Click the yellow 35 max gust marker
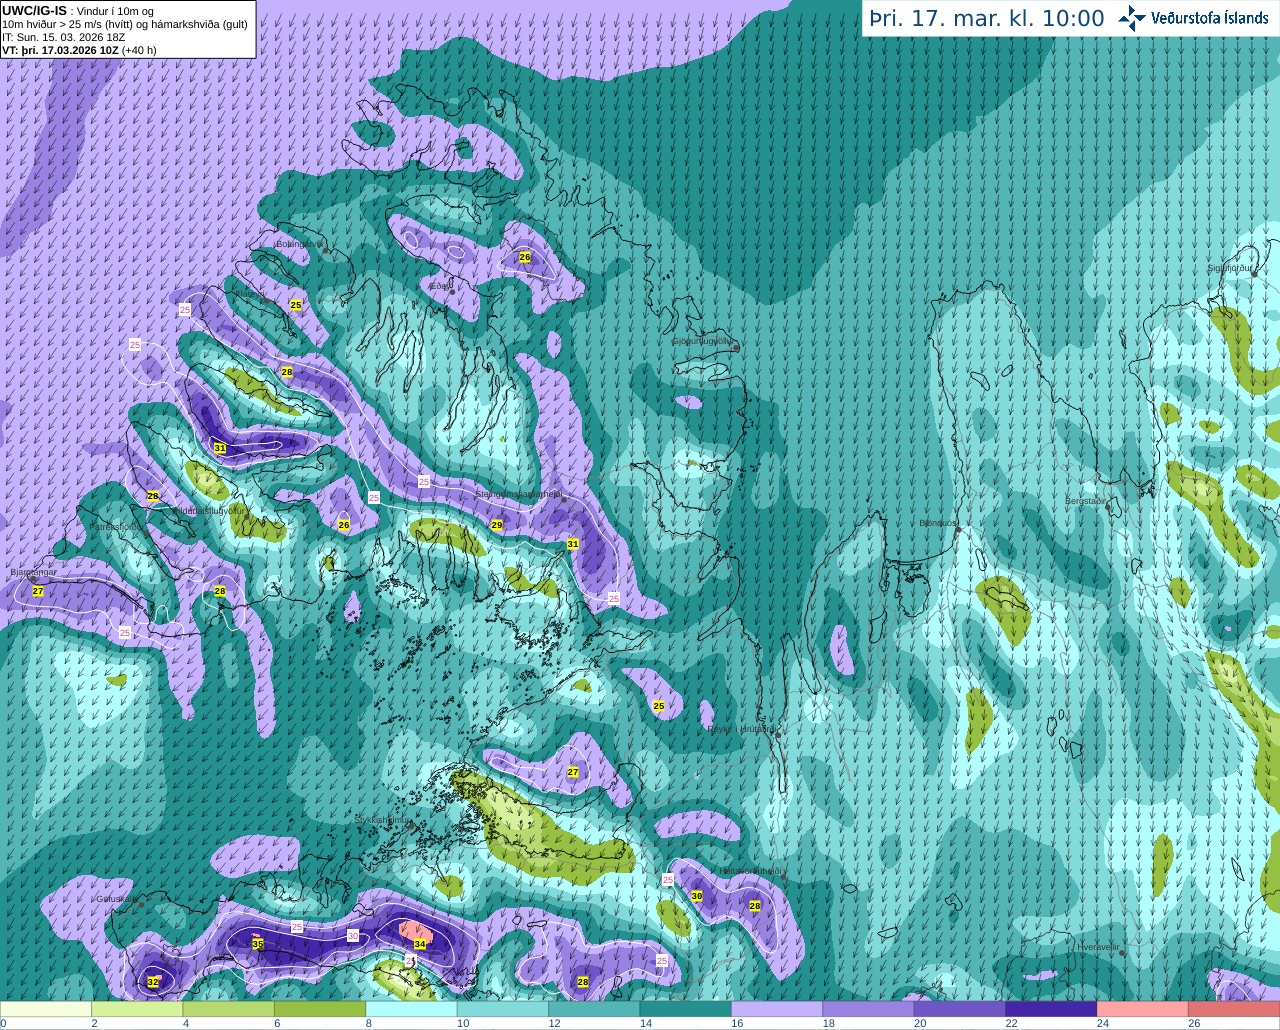Viewport: 1280px width, 1030px height. click(258, 944)
